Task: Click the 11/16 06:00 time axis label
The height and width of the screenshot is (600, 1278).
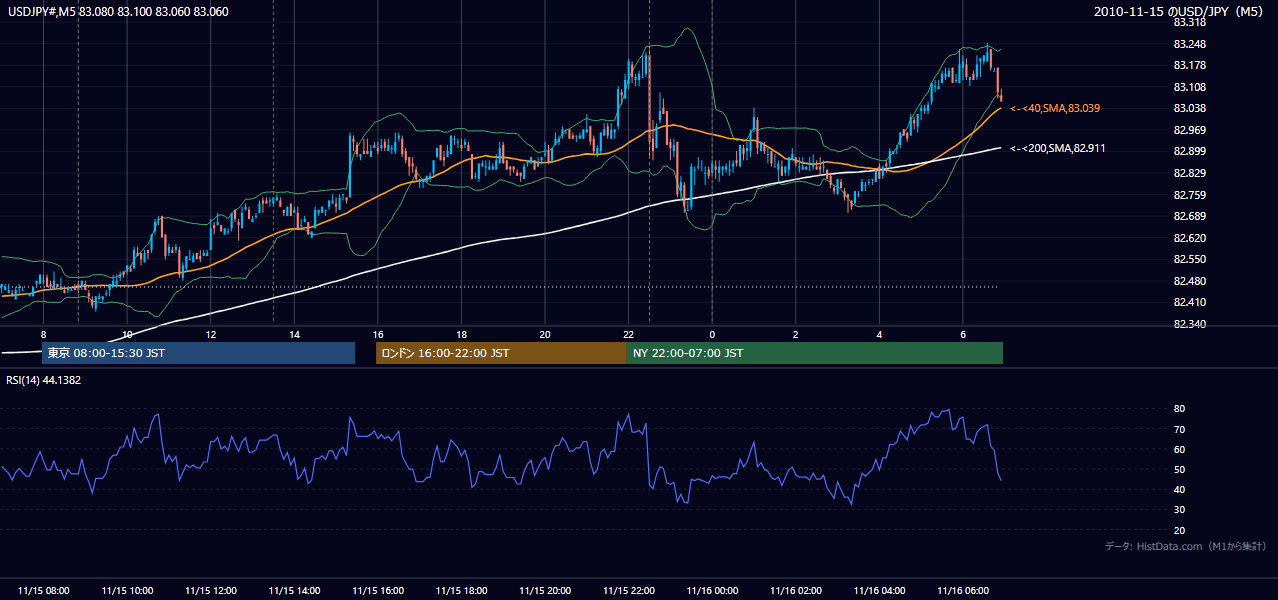Action: click(963, 591)
